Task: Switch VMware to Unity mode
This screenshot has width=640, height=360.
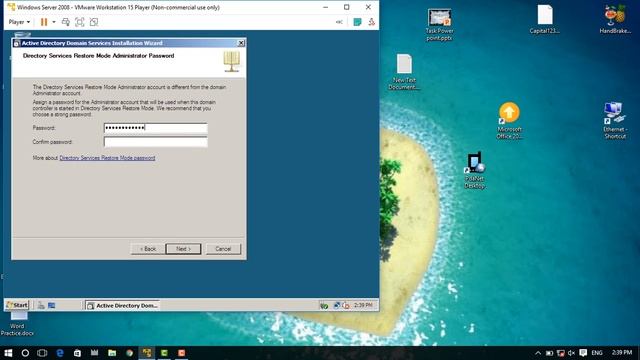Action: click(x=94, y=22)
